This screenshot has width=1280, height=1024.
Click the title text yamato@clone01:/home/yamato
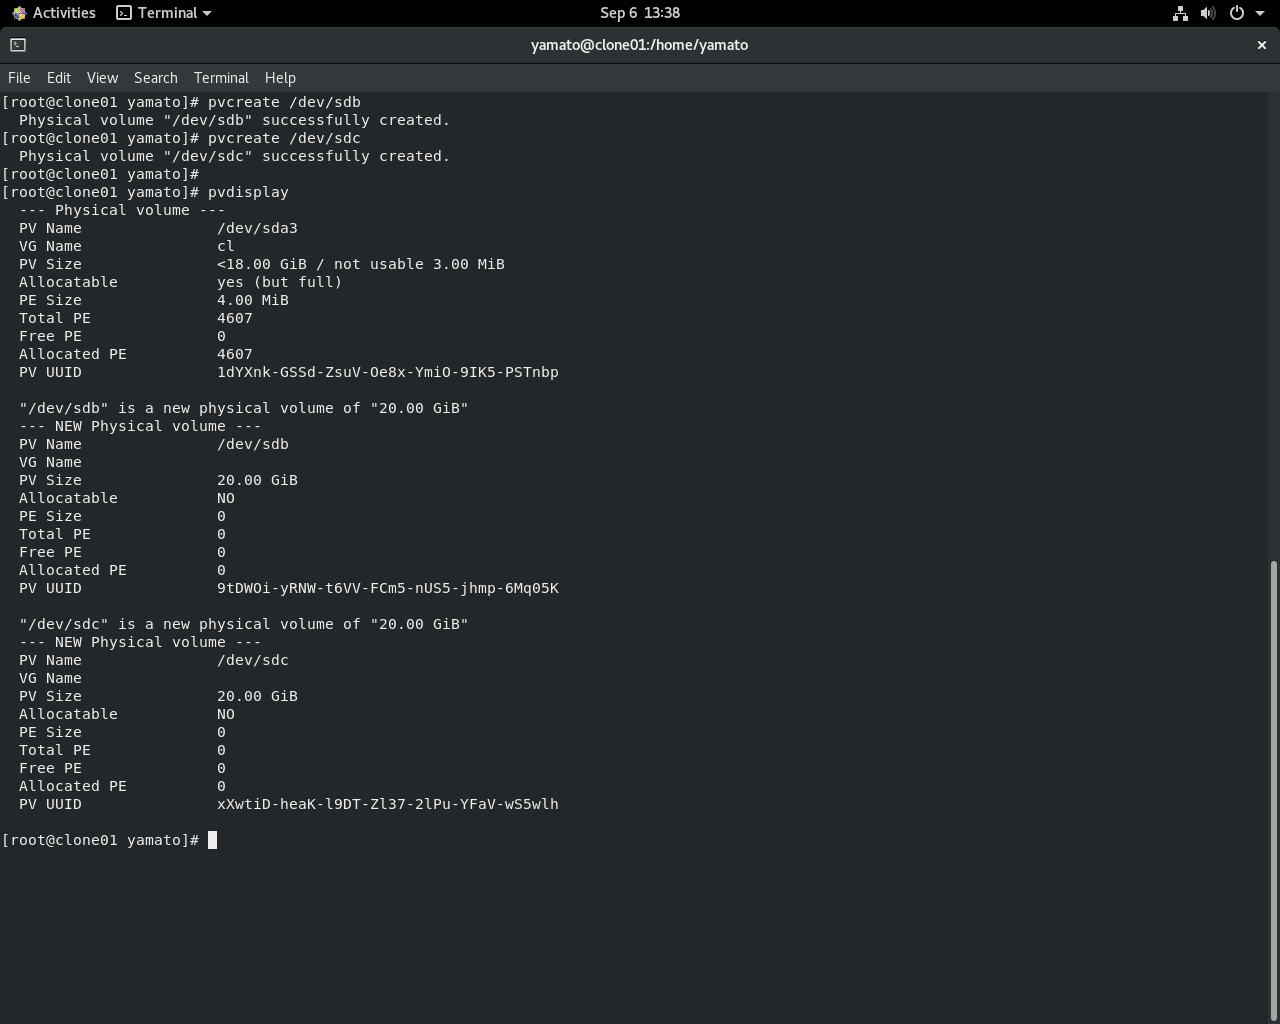pyautogui.click(x=640, y=45)
